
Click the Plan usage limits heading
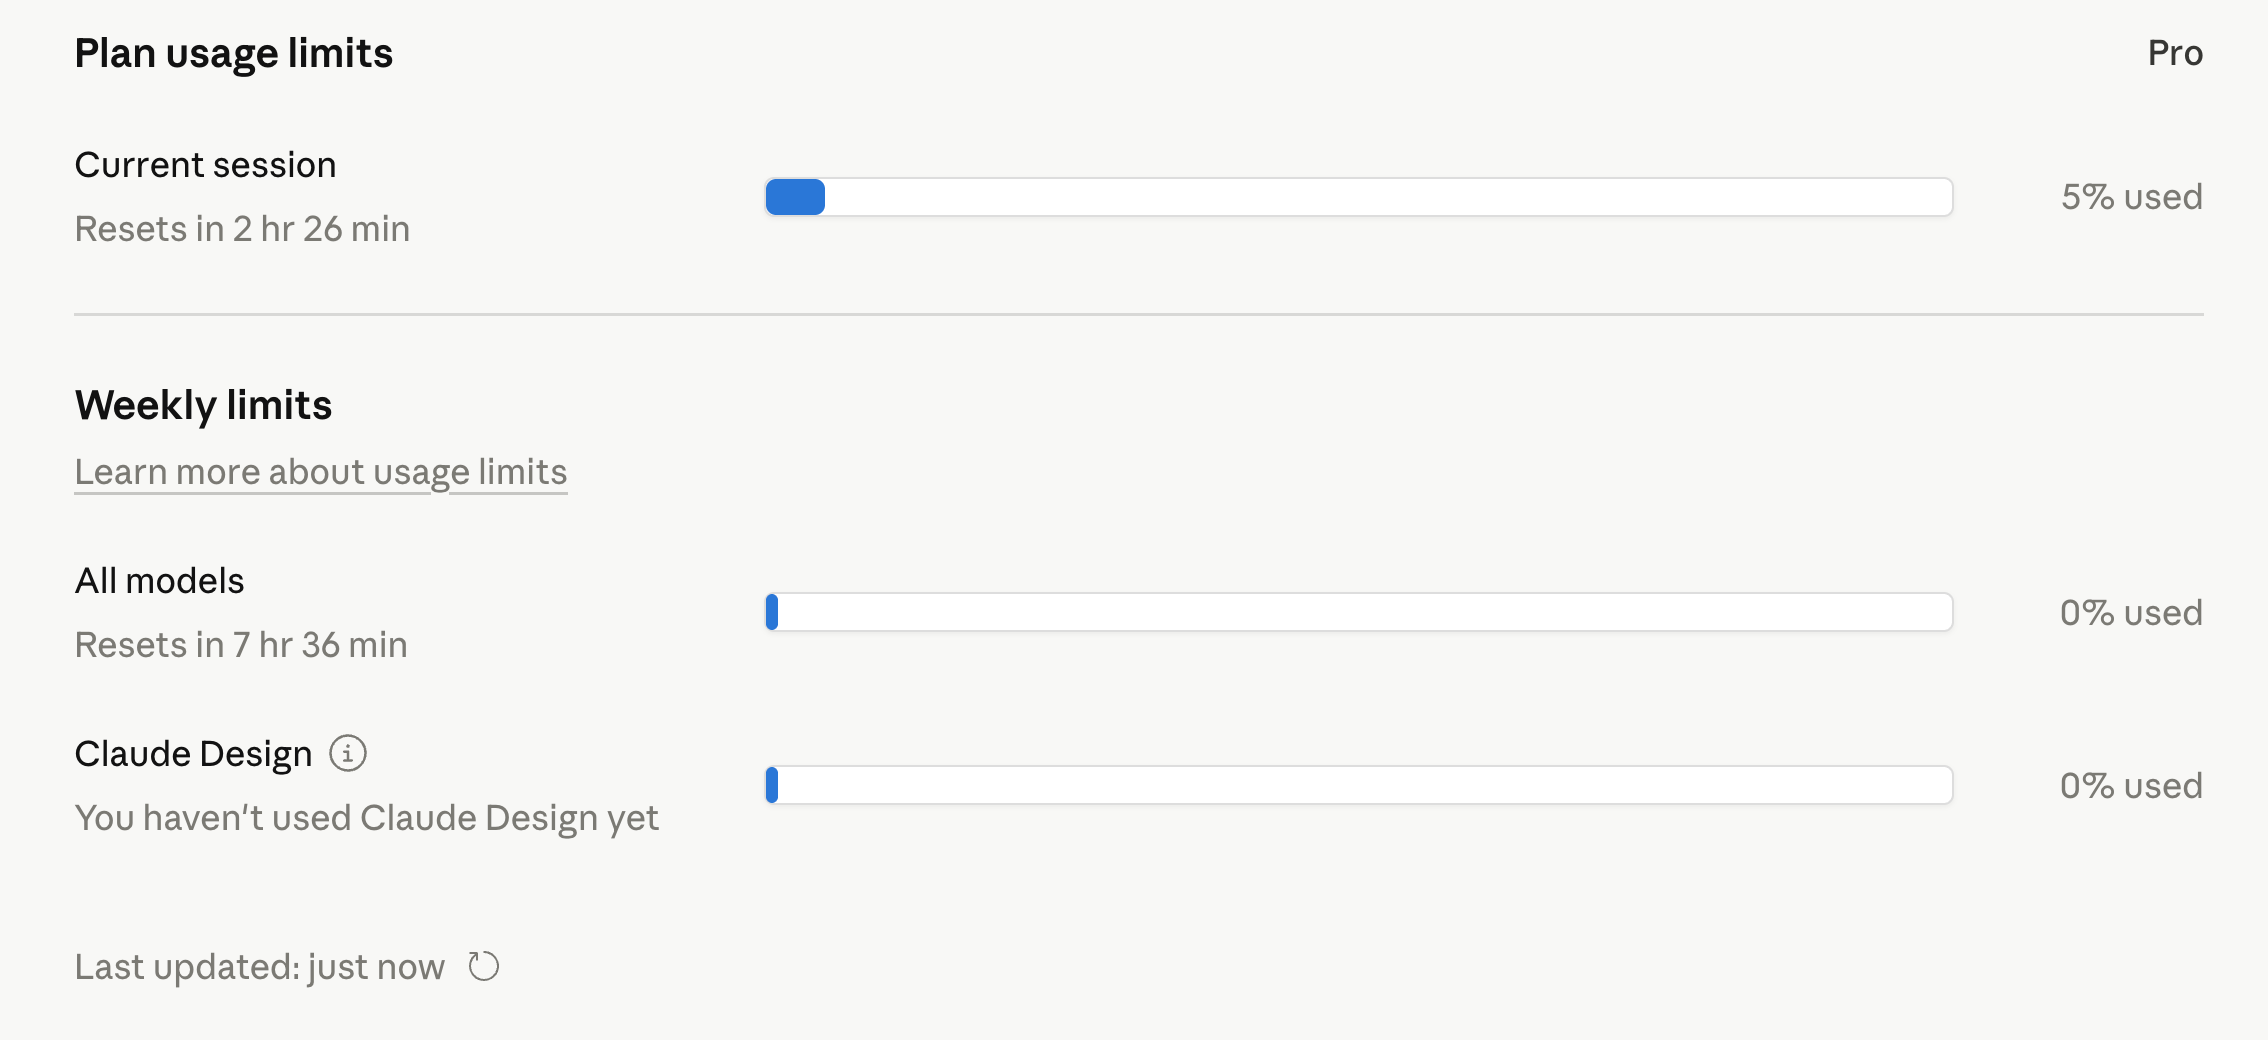tap(234, 53)
